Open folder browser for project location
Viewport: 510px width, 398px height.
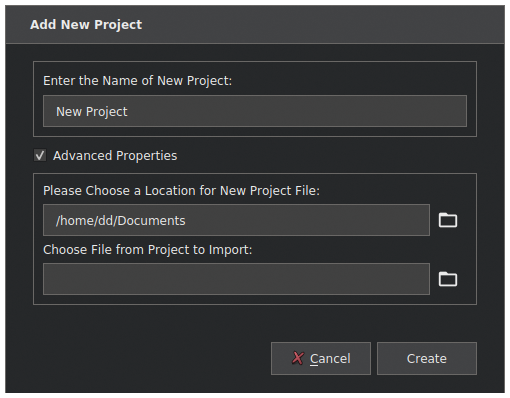[448, 220]
